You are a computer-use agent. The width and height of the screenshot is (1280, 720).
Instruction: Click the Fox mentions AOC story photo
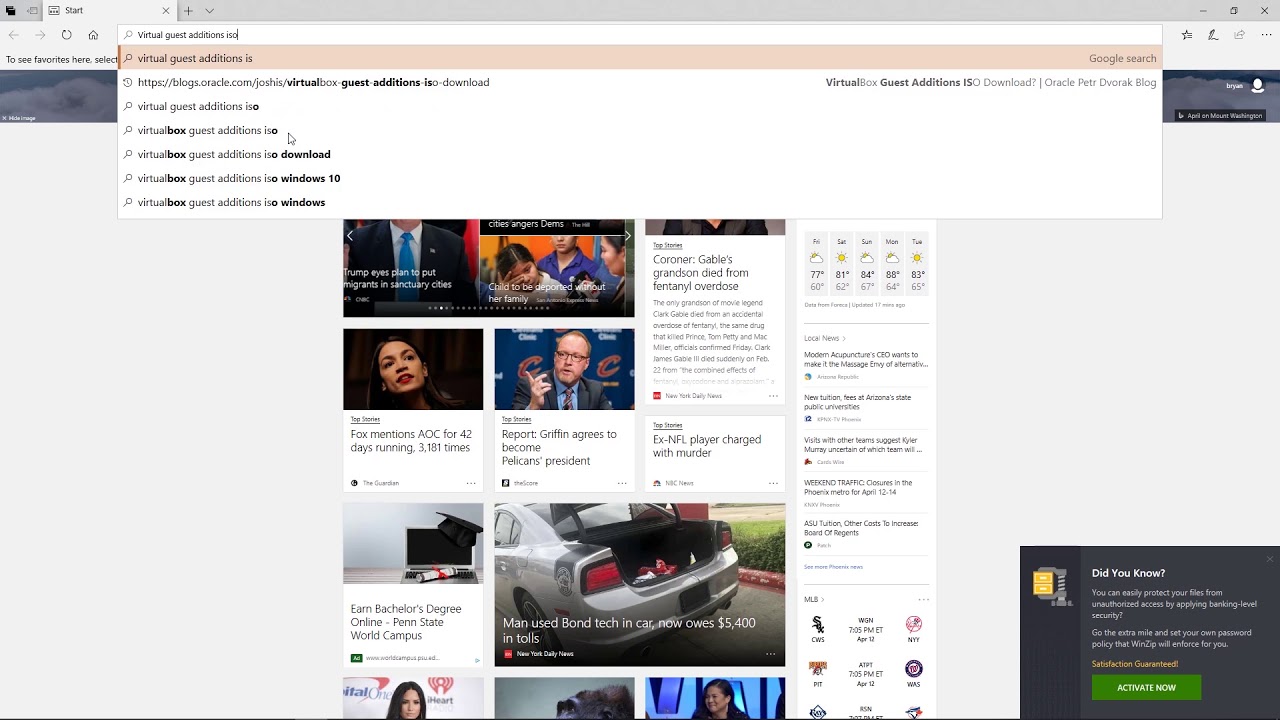click(x=413, y=369)
